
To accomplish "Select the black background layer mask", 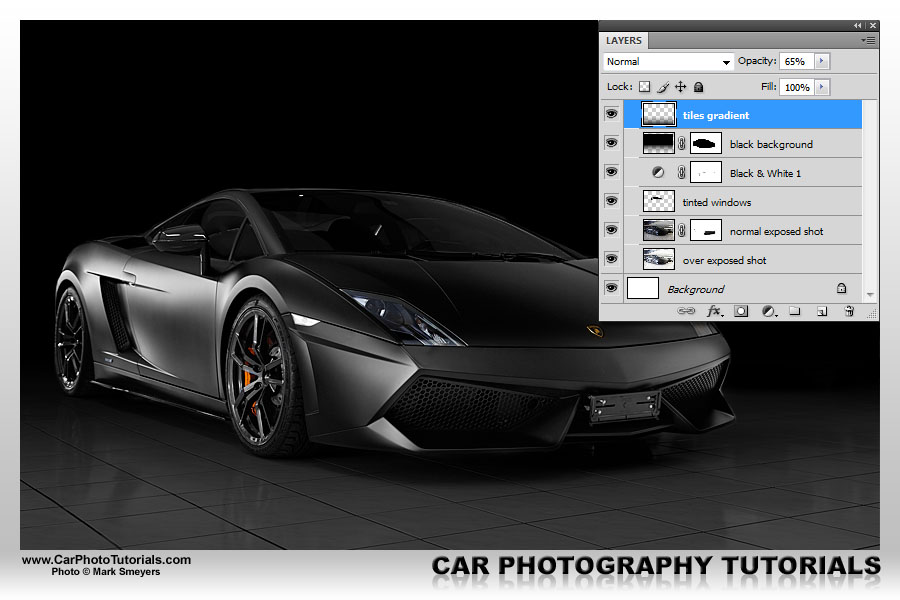I will [x=705, y=143].
